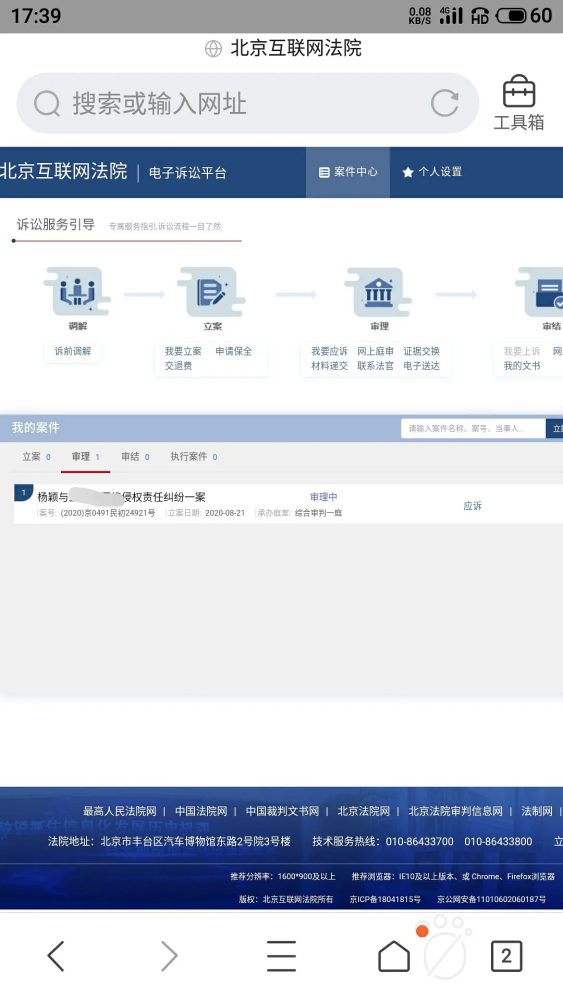Click the 申请保全 link

pos(233,351)
